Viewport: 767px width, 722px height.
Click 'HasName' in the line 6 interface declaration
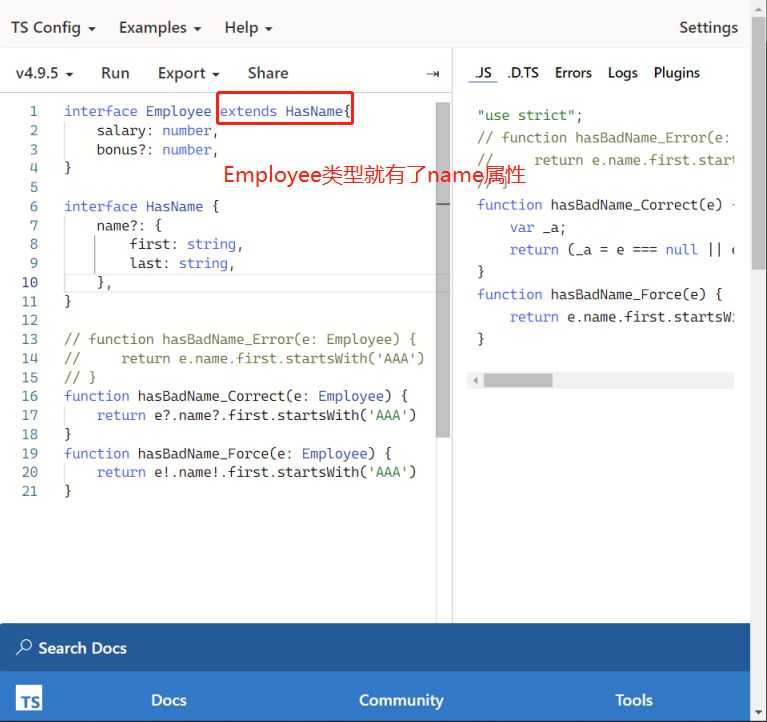pos(174,206)
